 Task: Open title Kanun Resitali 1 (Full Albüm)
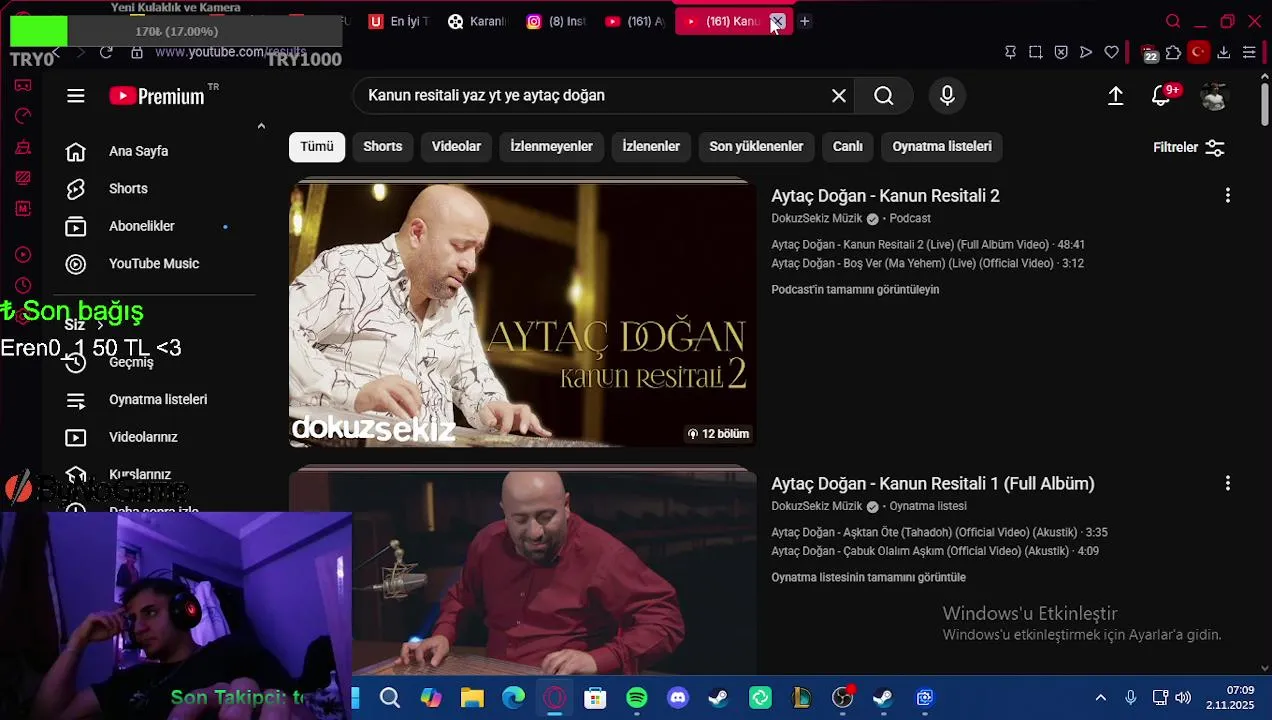[x=933, y=484]
